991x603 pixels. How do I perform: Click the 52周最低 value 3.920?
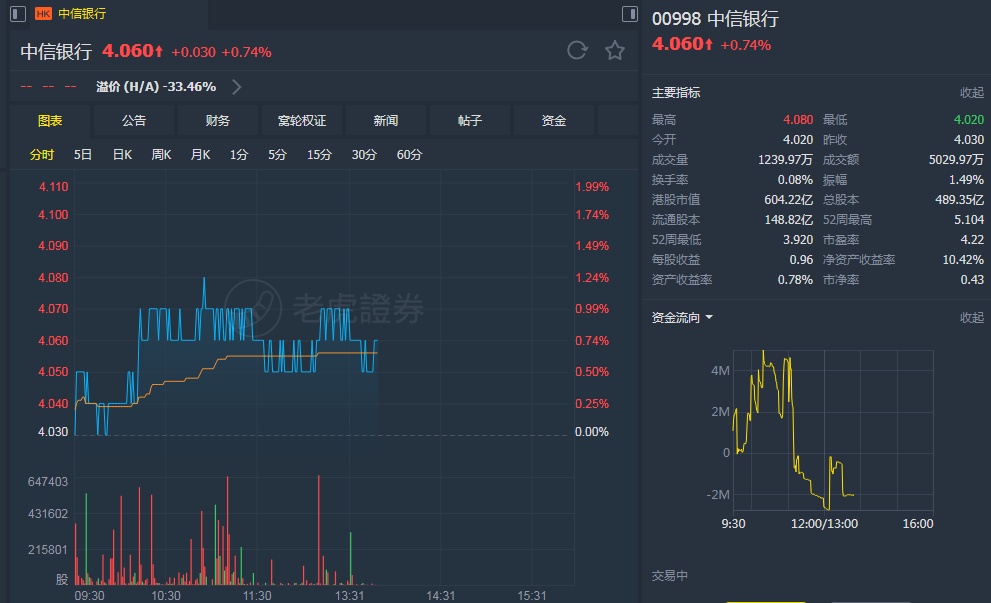798,240
